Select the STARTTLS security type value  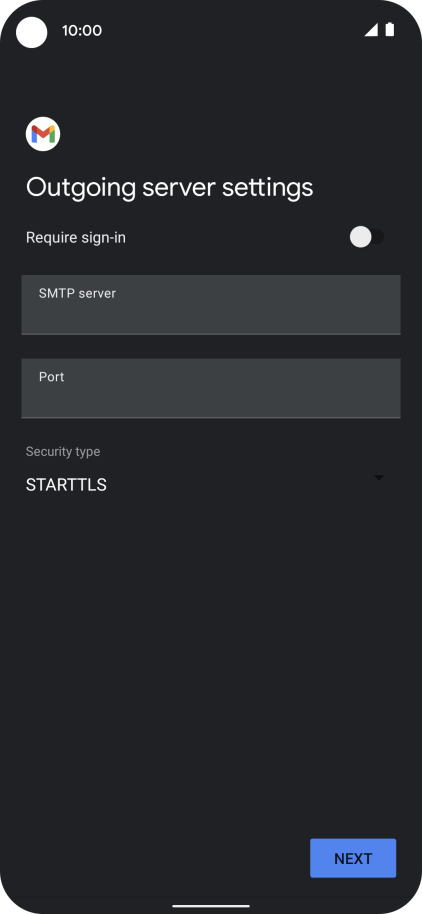(66, 485)
